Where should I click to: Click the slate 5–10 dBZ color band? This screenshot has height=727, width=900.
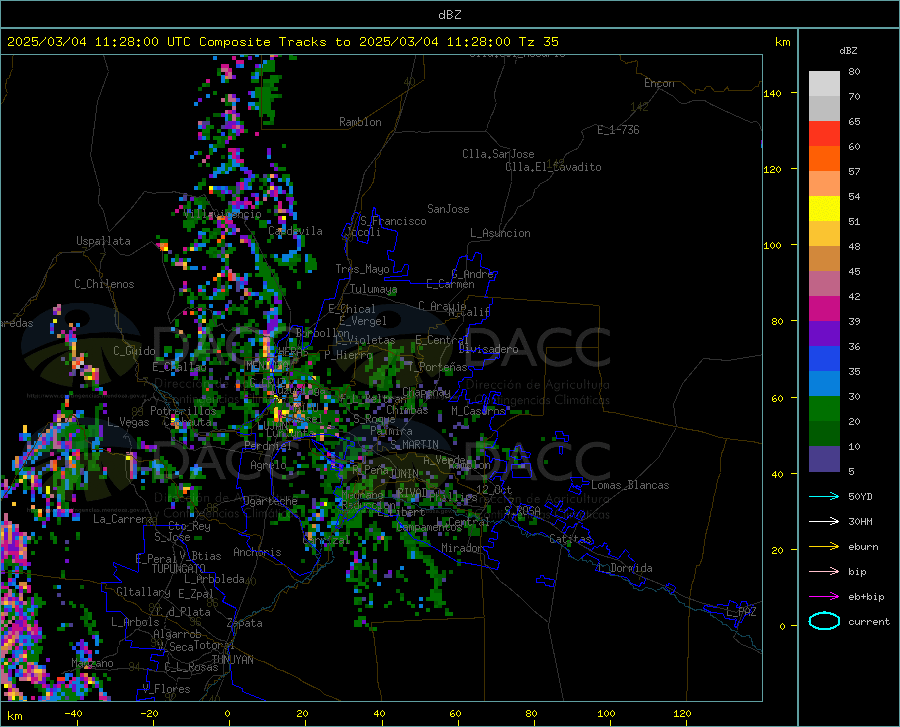coord(824,459)
